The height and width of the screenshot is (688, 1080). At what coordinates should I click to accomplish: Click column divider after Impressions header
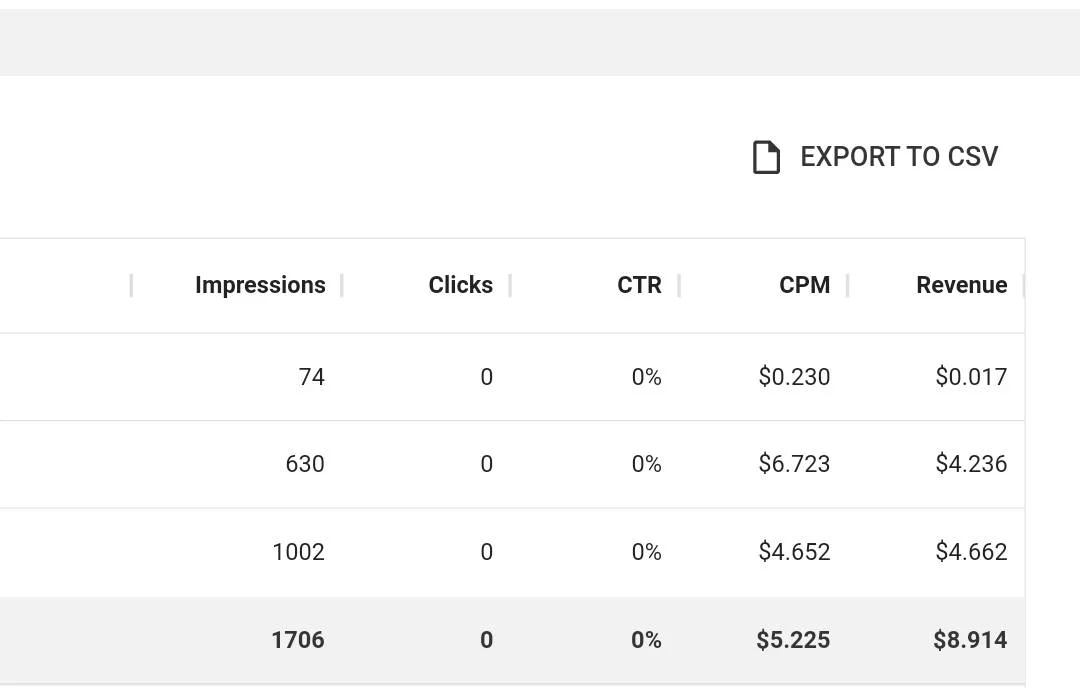[x=342, y=285]
